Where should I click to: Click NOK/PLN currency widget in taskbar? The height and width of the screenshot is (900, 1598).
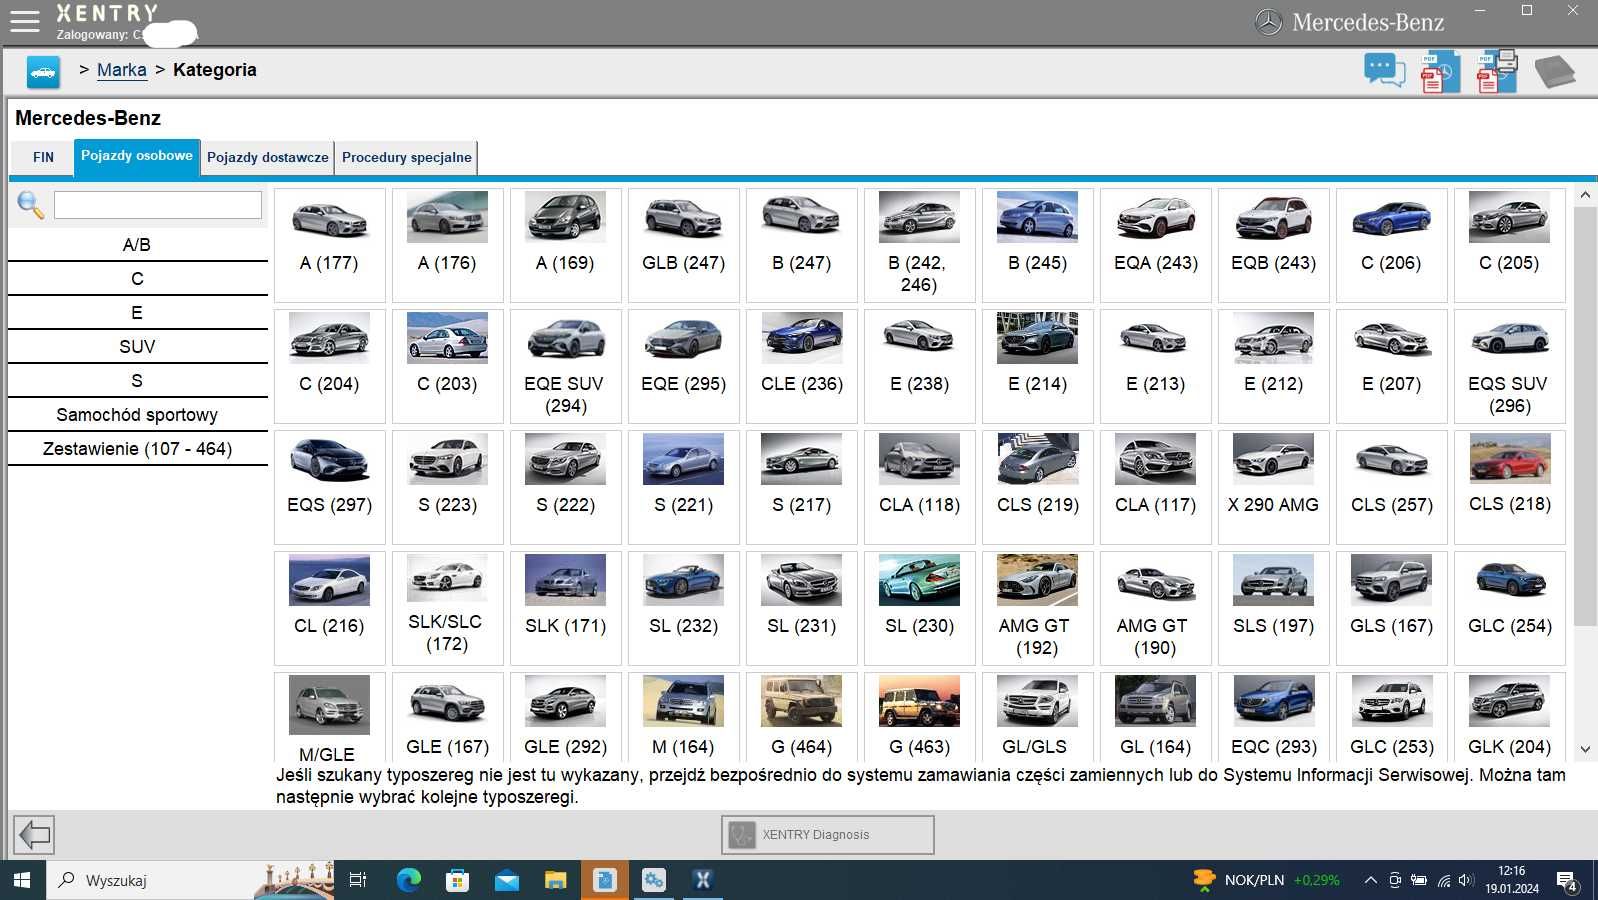[x=1266, y=880]
